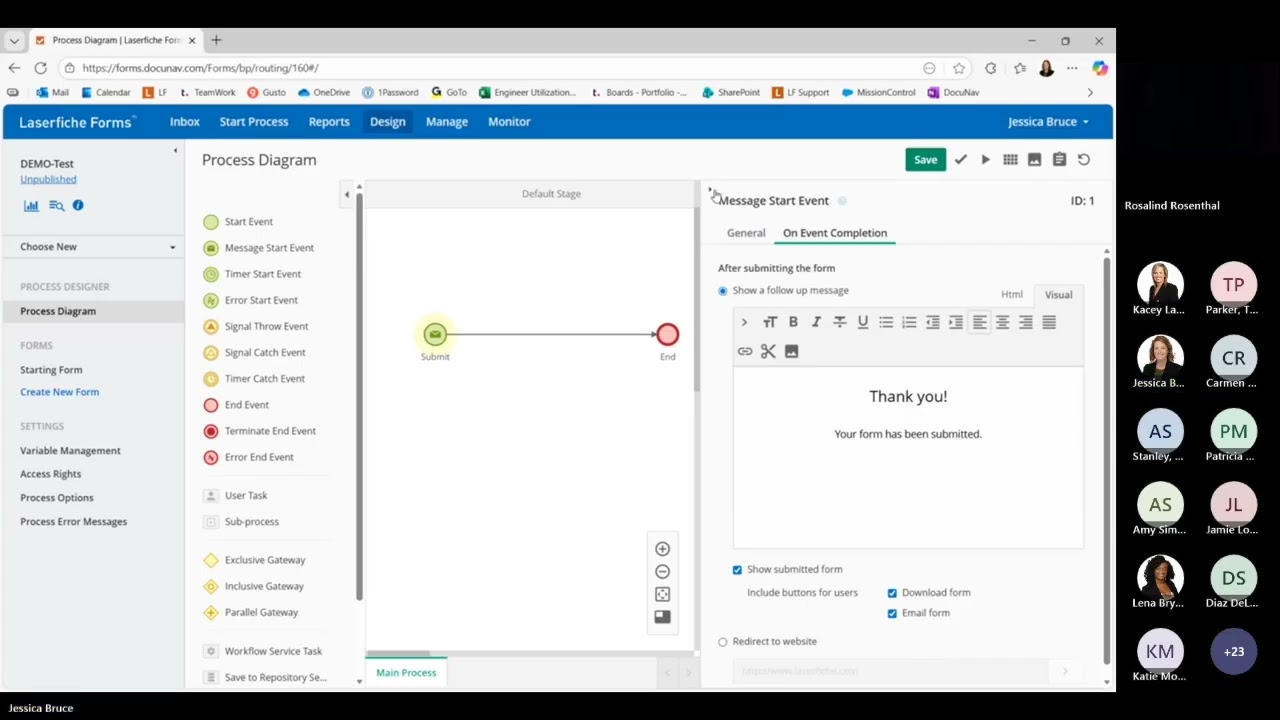Open the Inbox menu in the Forms navbar
Screen dimensions: 1280x720
coord(185,122)
